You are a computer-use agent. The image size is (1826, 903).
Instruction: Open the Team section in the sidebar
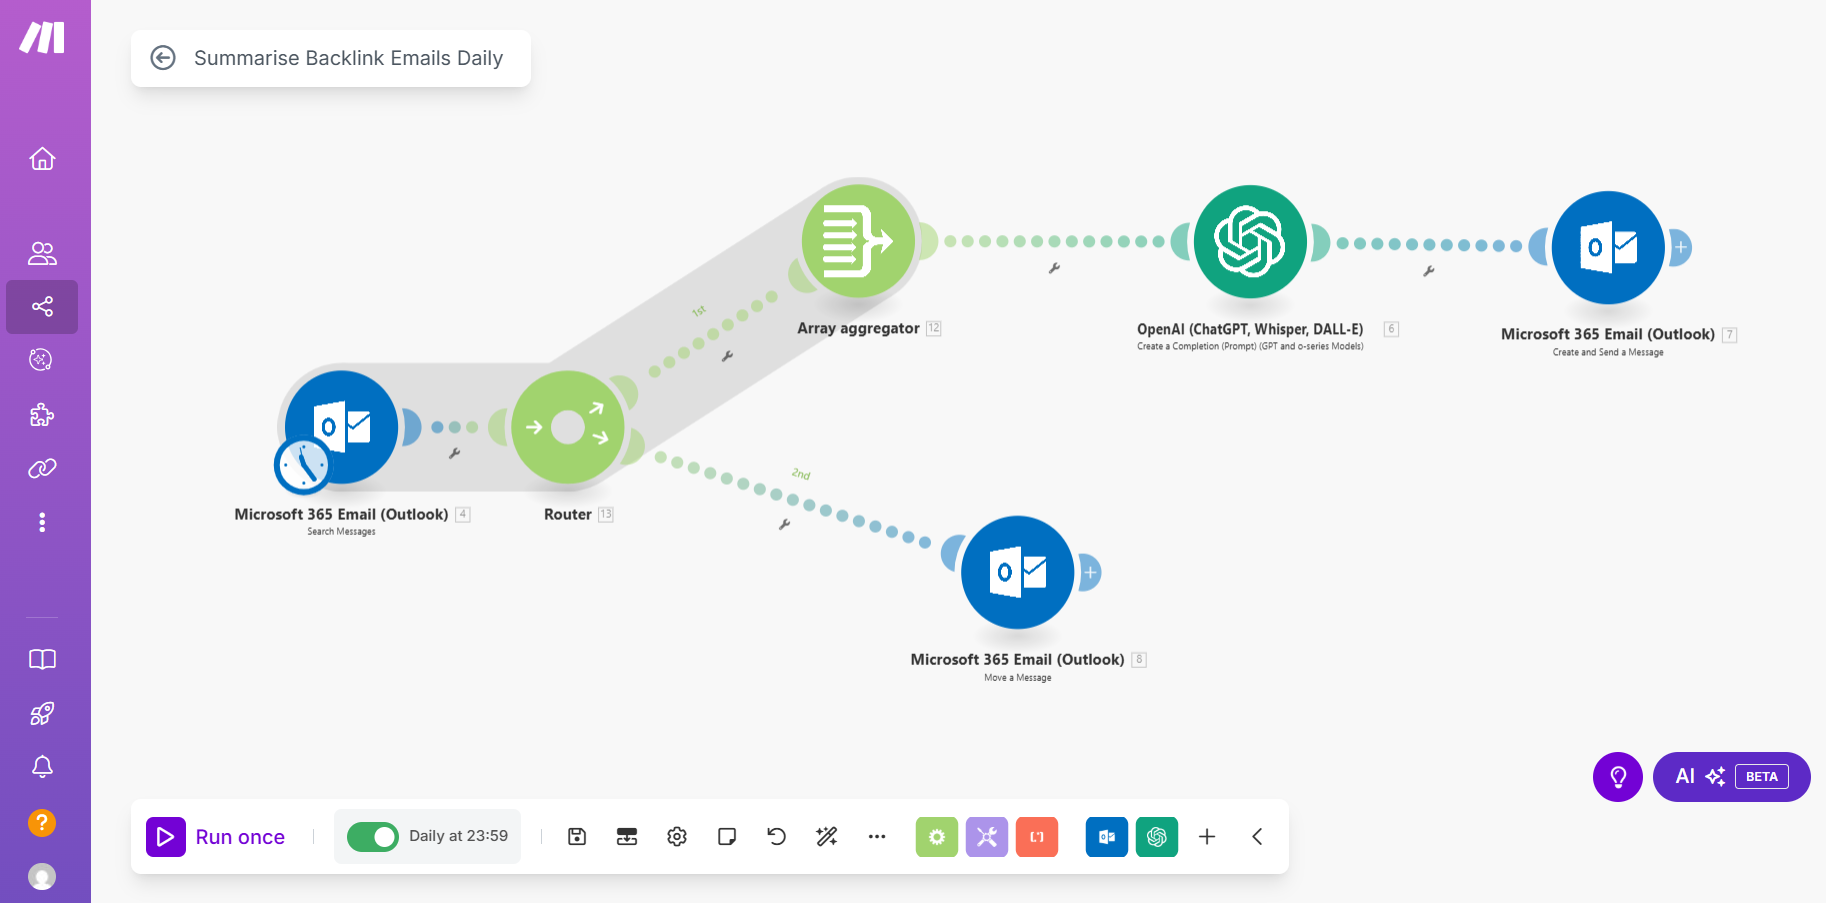[x=42, y=253]
